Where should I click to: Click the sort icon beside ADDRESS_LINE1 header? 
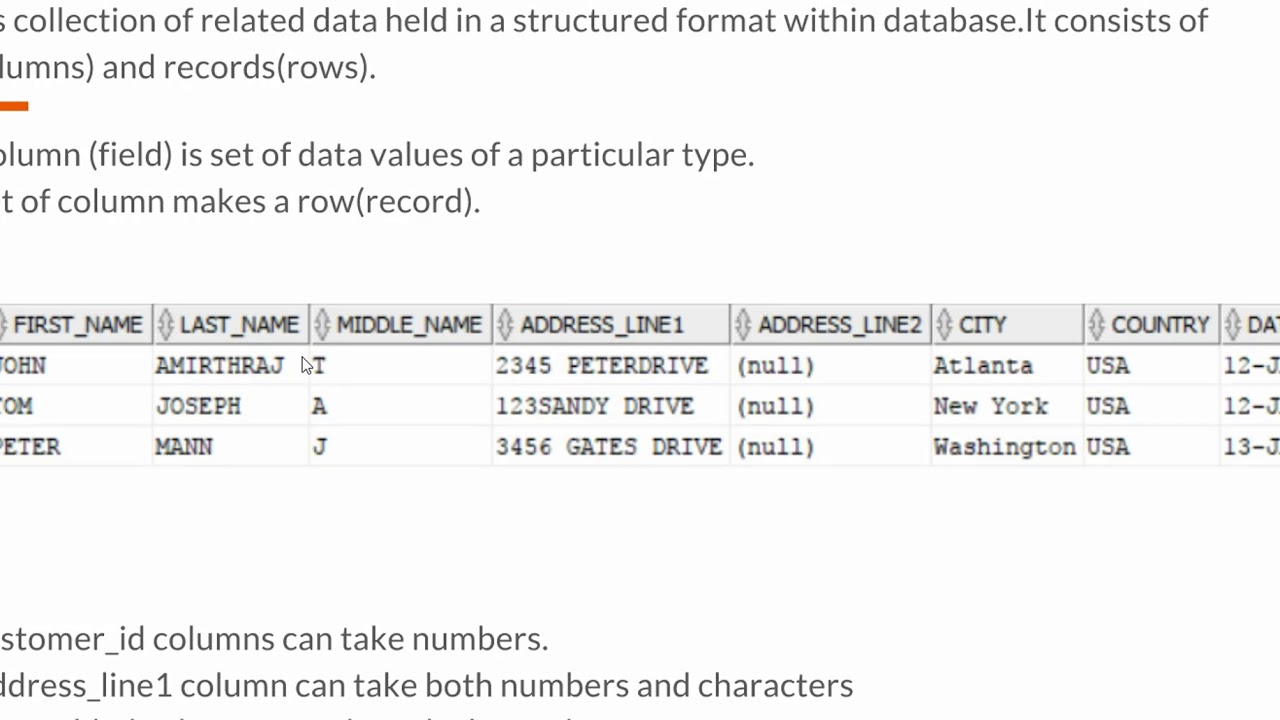pyautogui.click(x=506, y=325)
